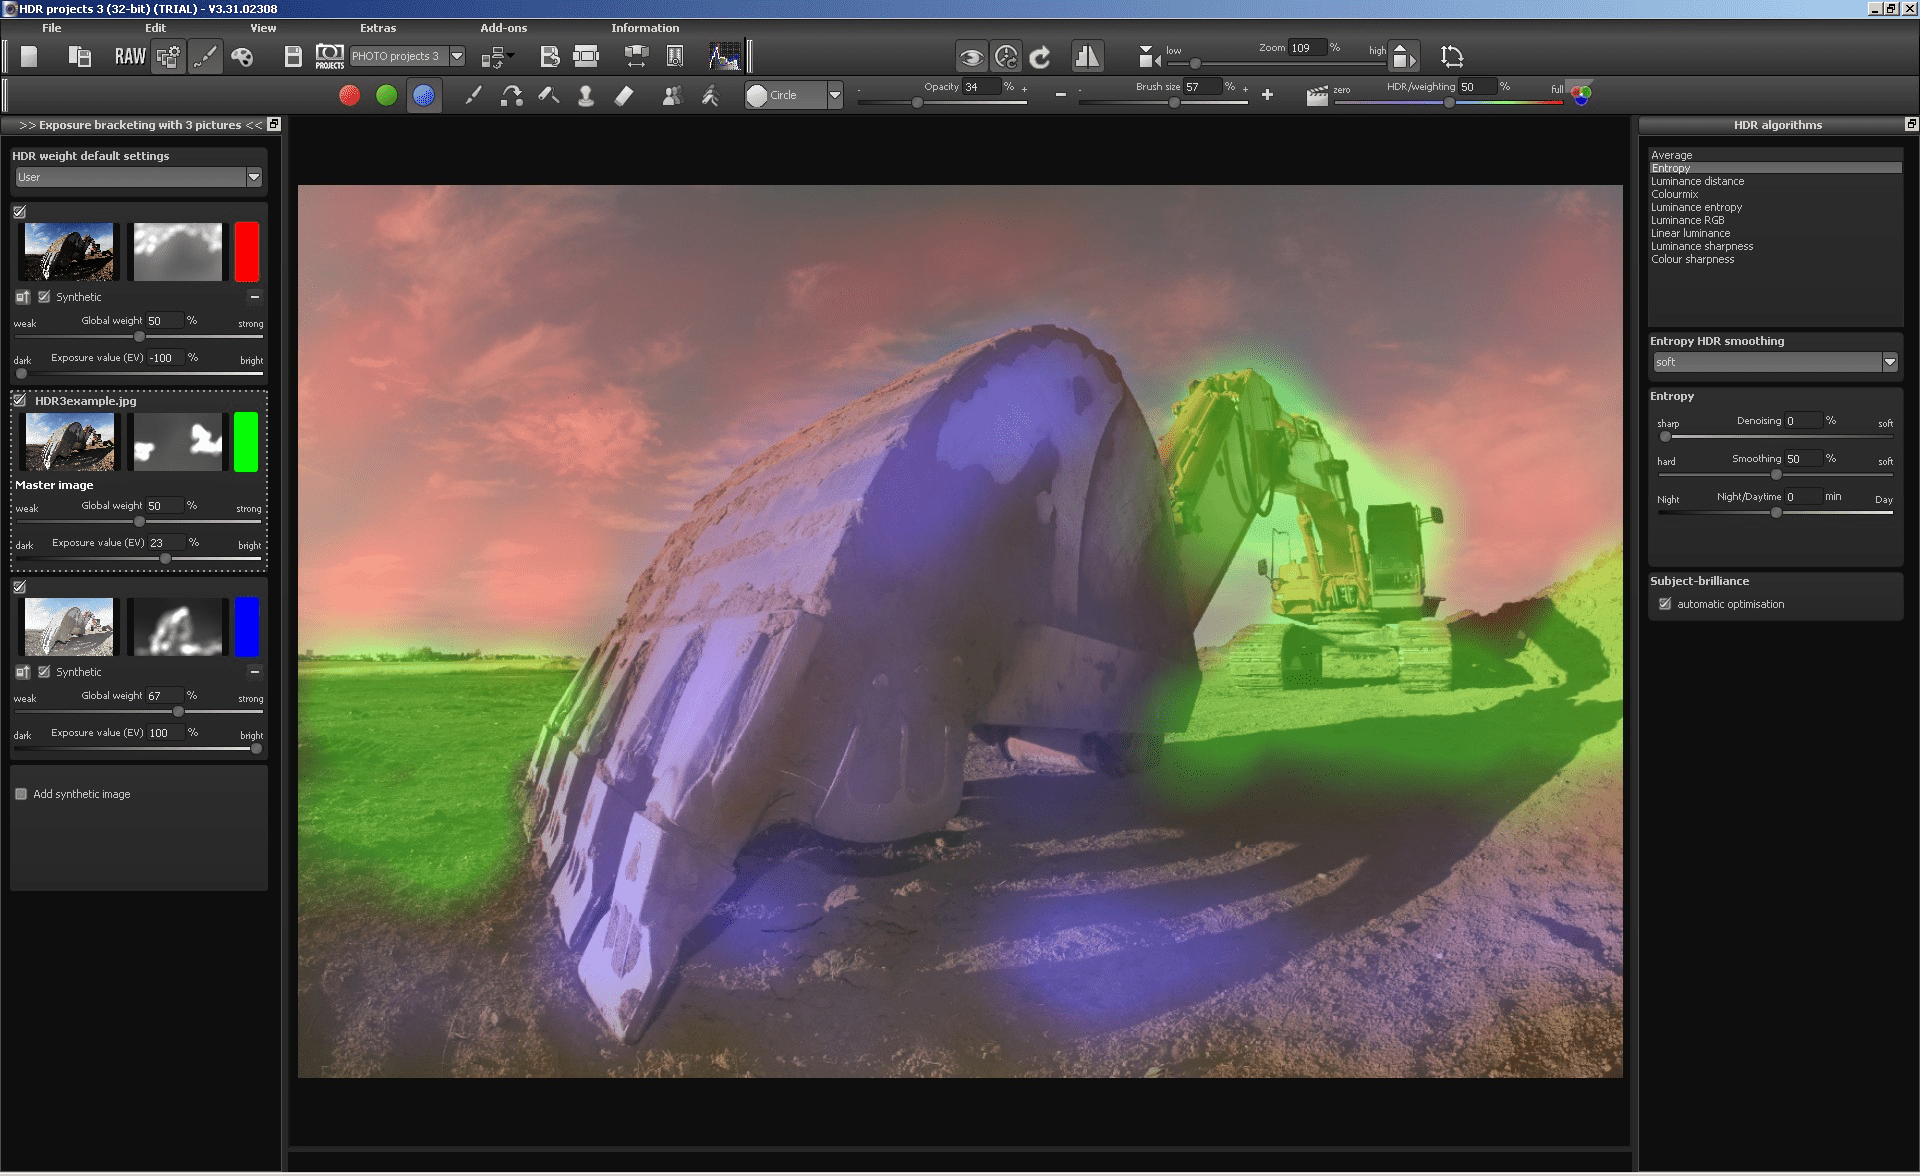Open the Circle brush shape dropdown

[835, 95]
